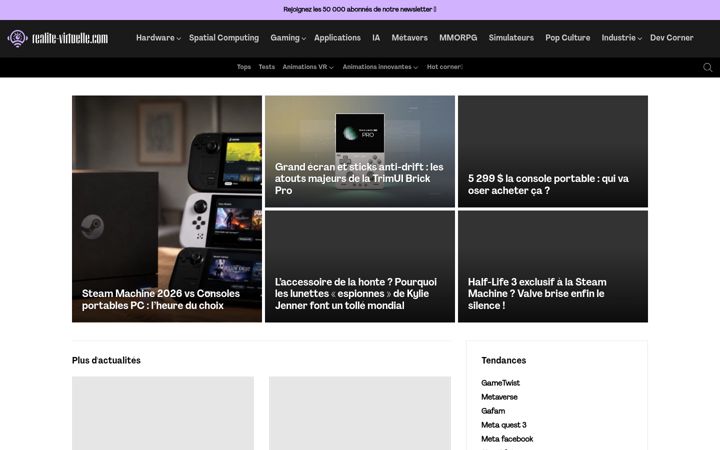Expand the Hardware menu chevron
Viewport: 720px width, 450px height.
(x=179, y=39)
